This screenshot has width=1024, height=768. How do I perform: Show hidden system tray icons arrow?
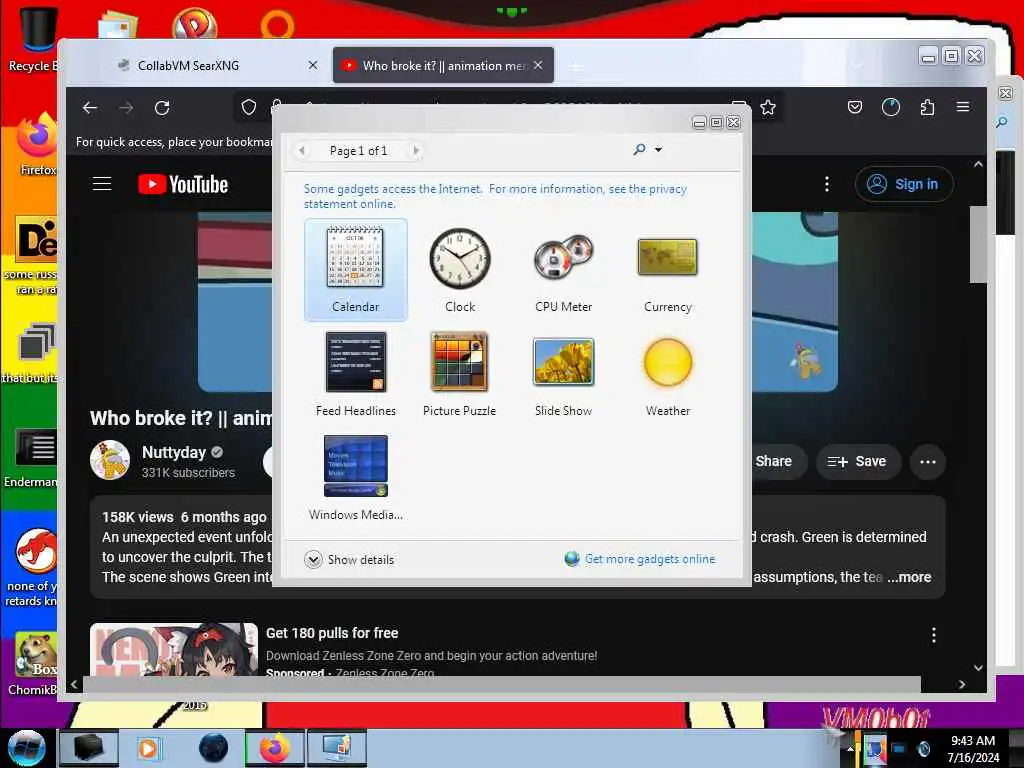(x=850, y=748)
